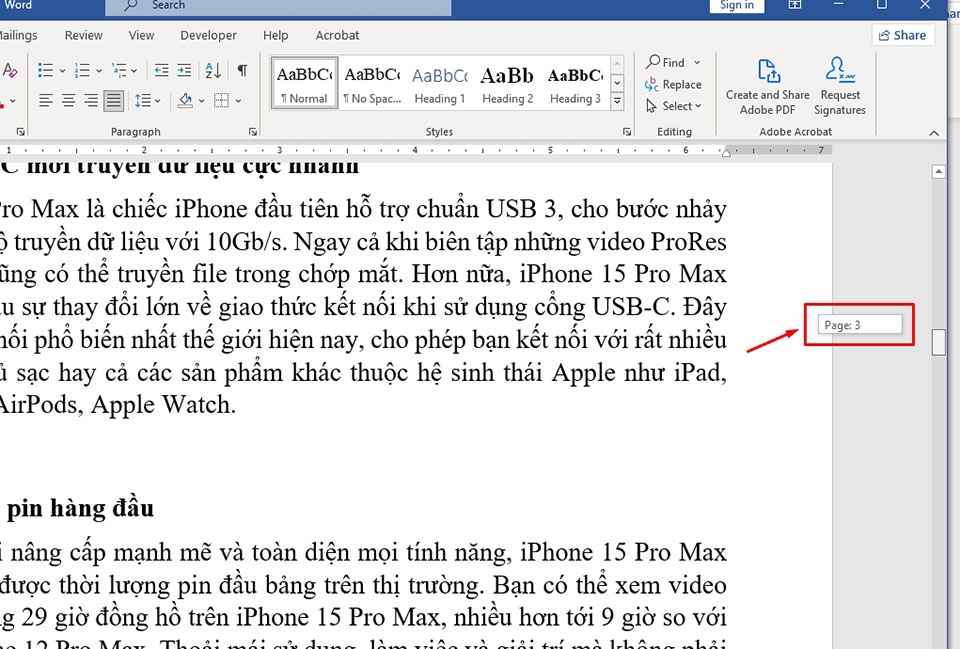Screen dimensions: 960x649
Task: Open the View tab
Action: [x=141, y=36]
